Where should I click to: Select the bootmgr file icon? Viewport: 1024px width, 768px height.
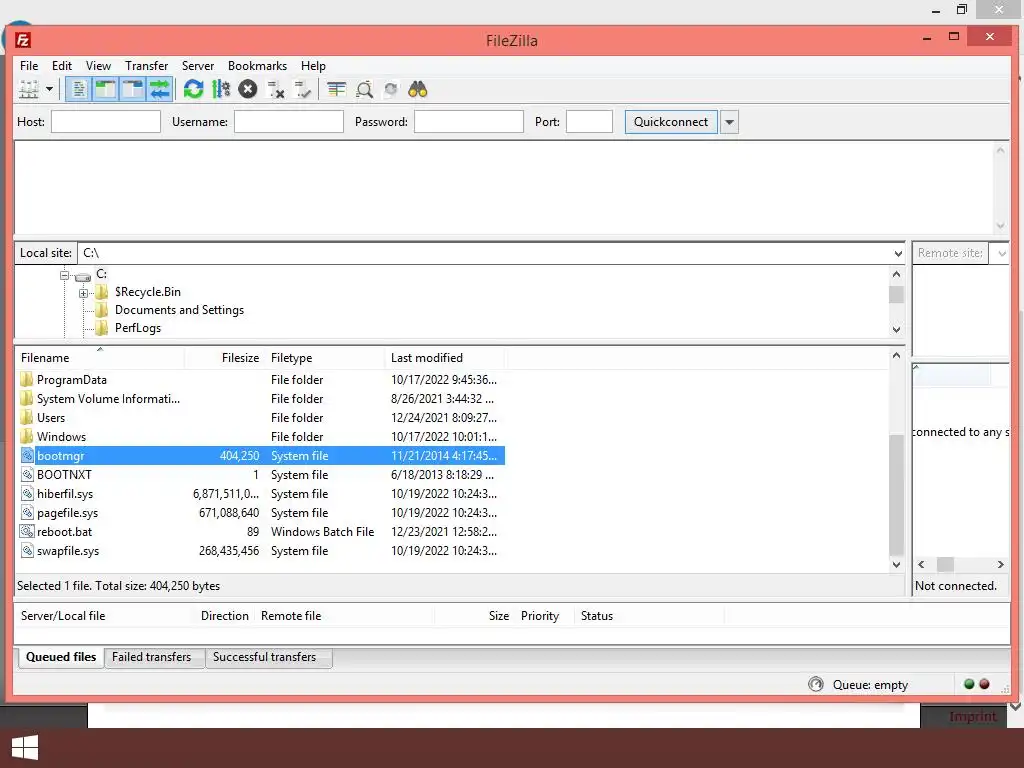(x=27, y=456)
